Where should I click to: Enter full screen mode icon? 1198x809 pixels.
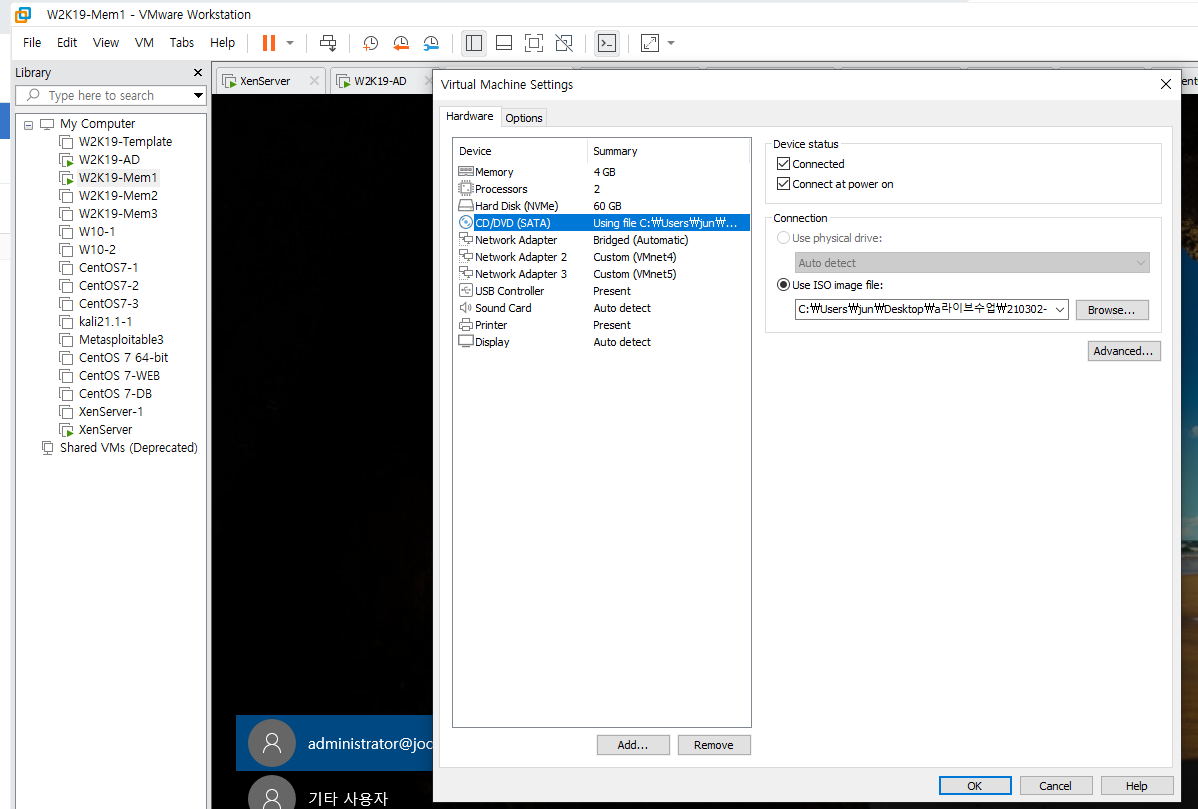(x=534, y=43)
